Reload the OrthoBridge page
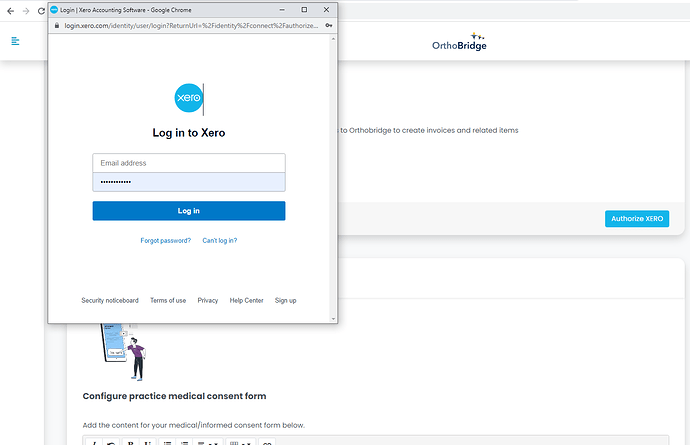 coord(41,11)
